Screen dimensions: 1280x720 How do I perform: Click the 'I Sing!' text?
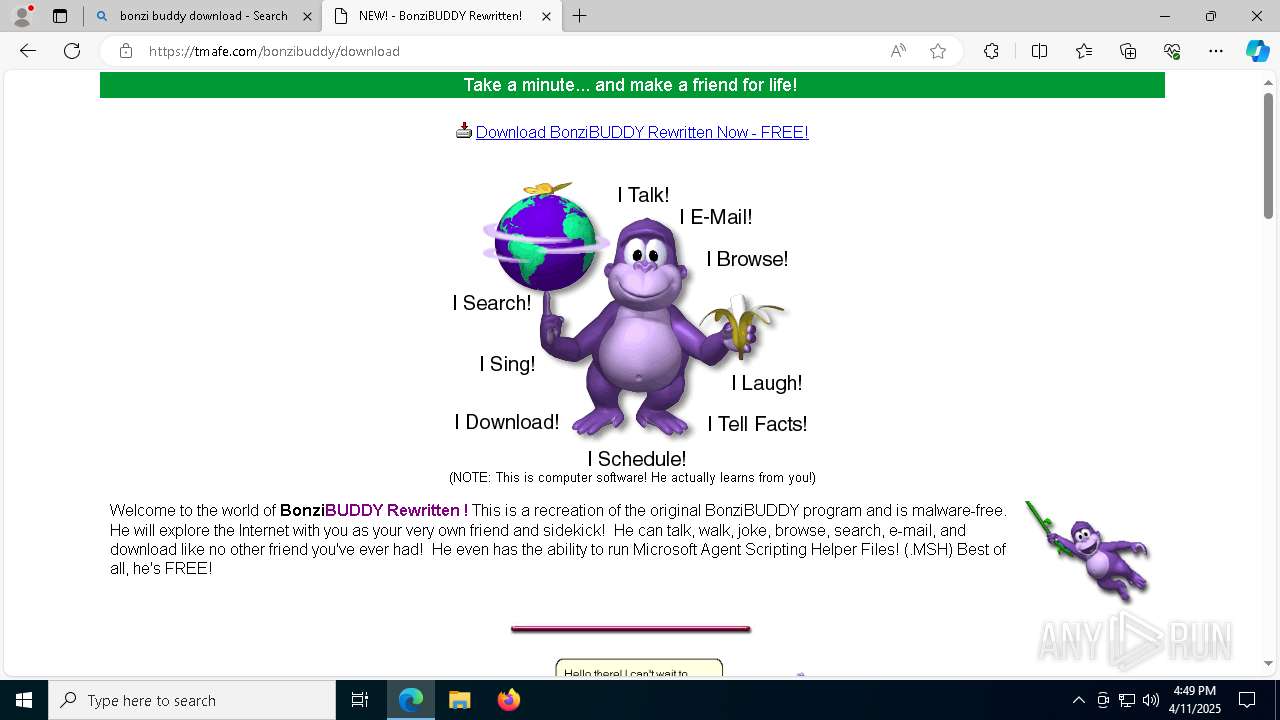507,364
